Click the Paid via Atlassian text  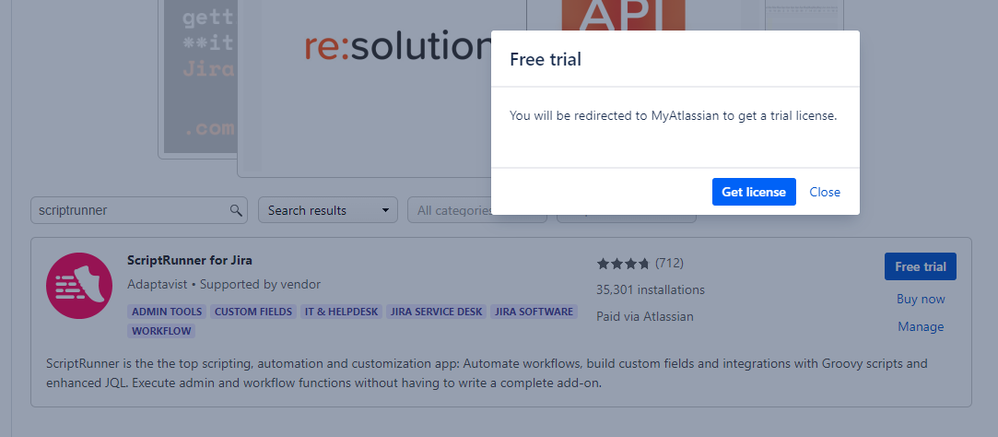coord(645,316)
